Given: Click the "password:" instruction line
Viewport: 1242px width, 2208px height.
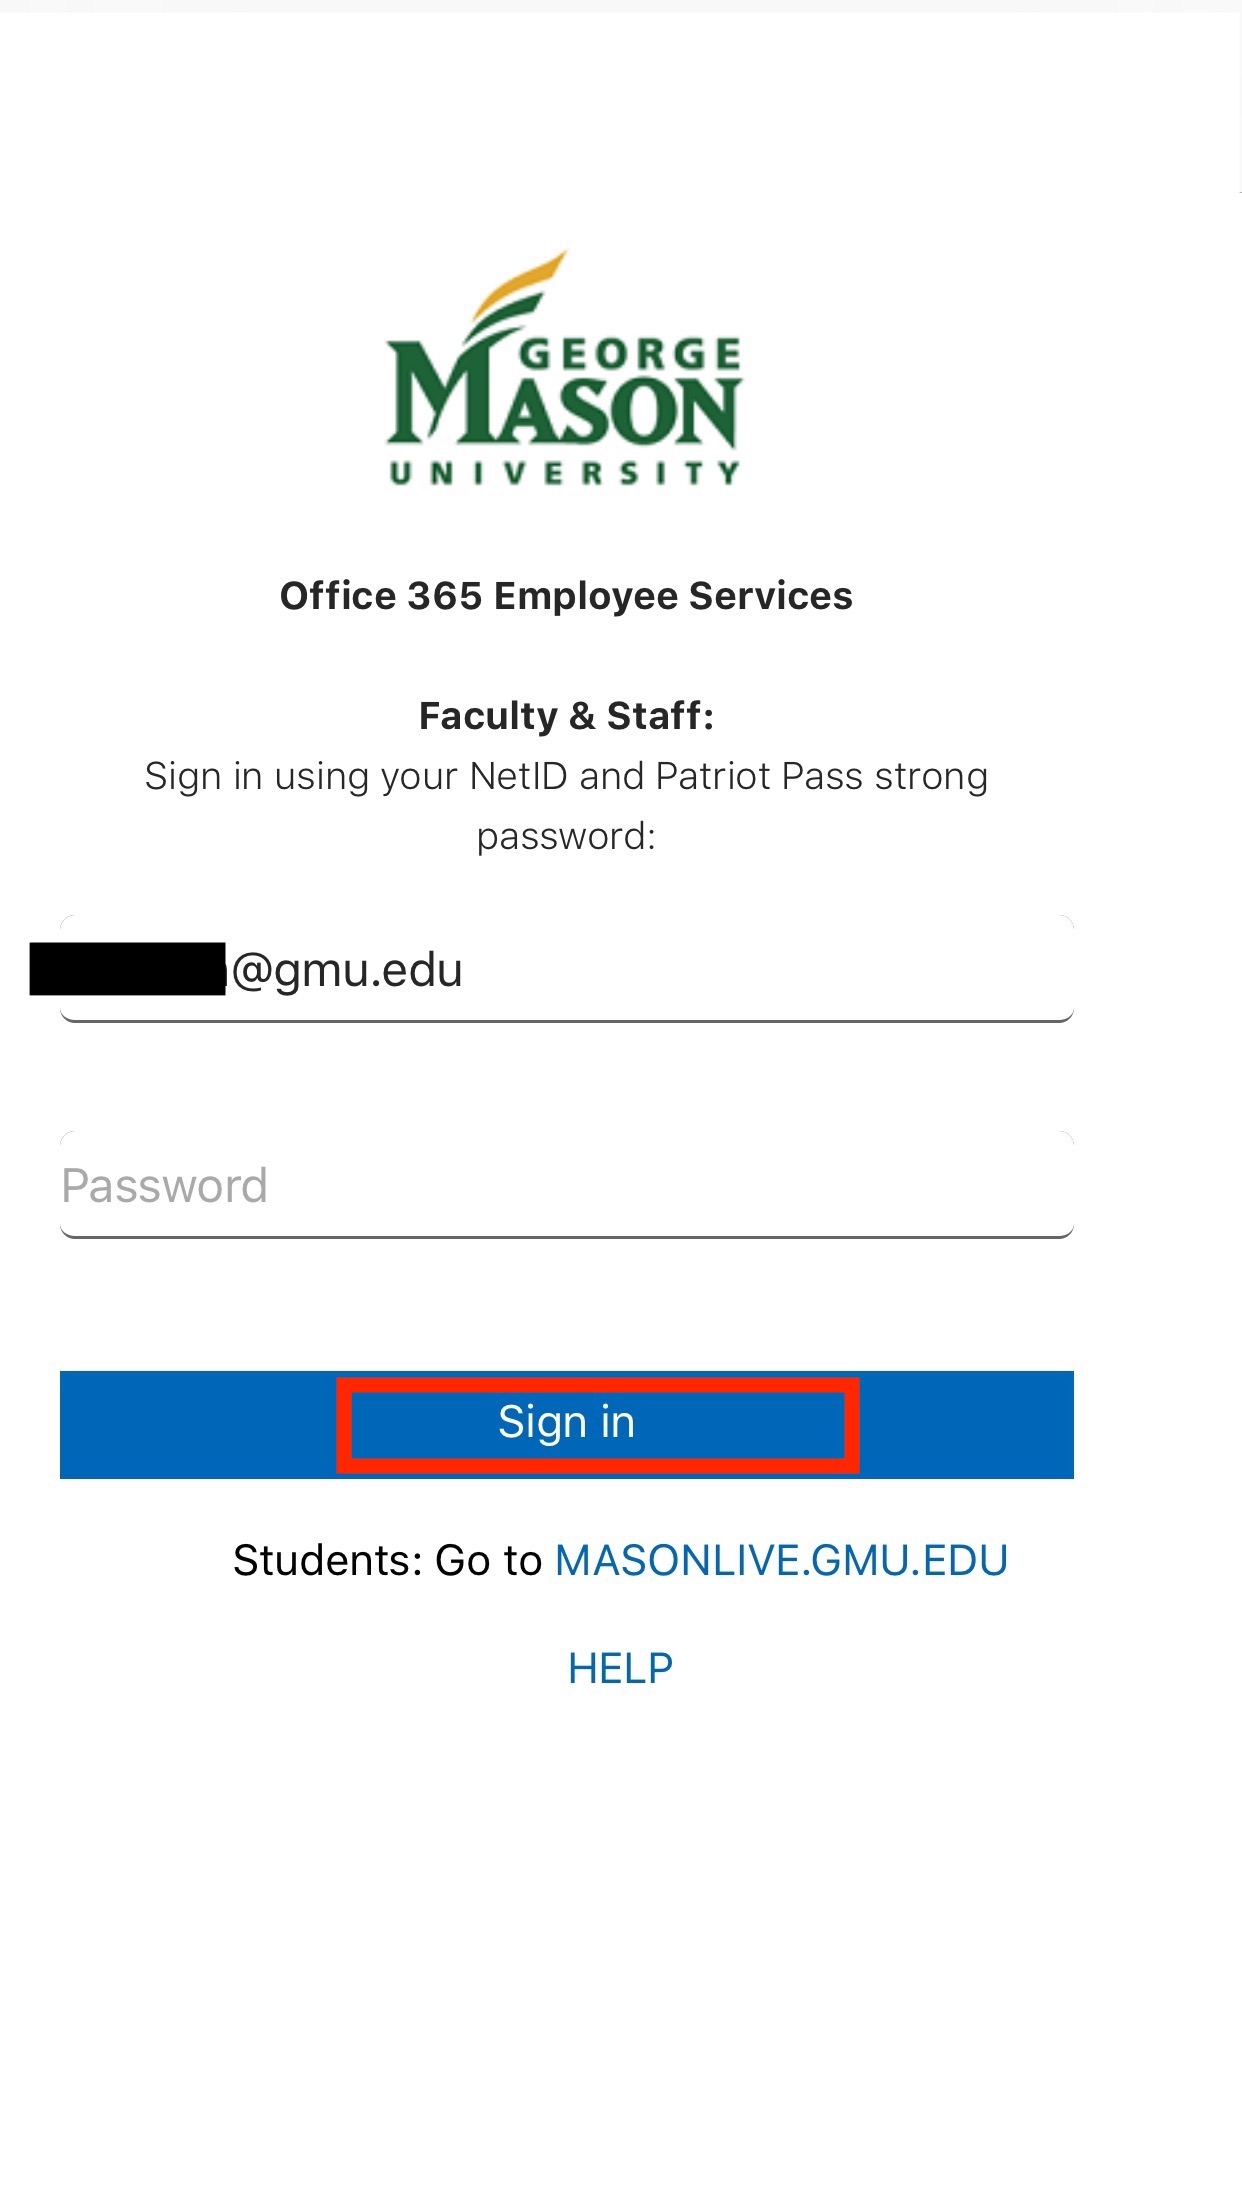Looking at the screenshot, I should pos(566,836).
